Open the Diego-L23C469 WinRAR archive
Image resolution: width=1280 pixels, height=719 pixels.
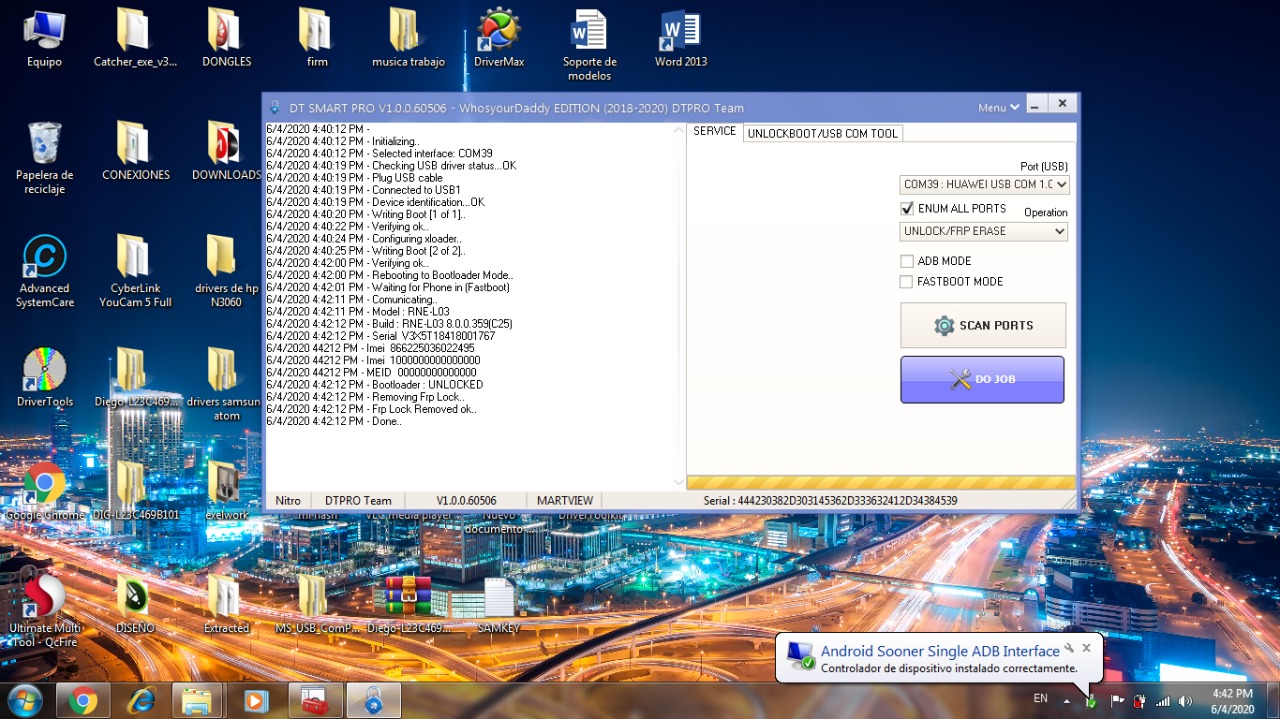pyautogui.click(x=407, y=604)
